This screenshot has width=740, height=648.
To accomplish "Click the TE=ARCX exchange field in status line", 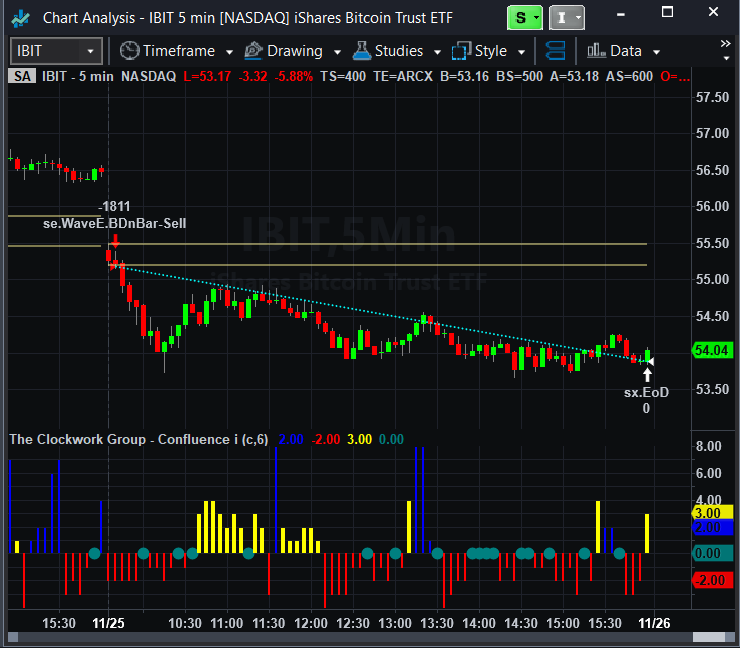I will click(x=403, y=76).
